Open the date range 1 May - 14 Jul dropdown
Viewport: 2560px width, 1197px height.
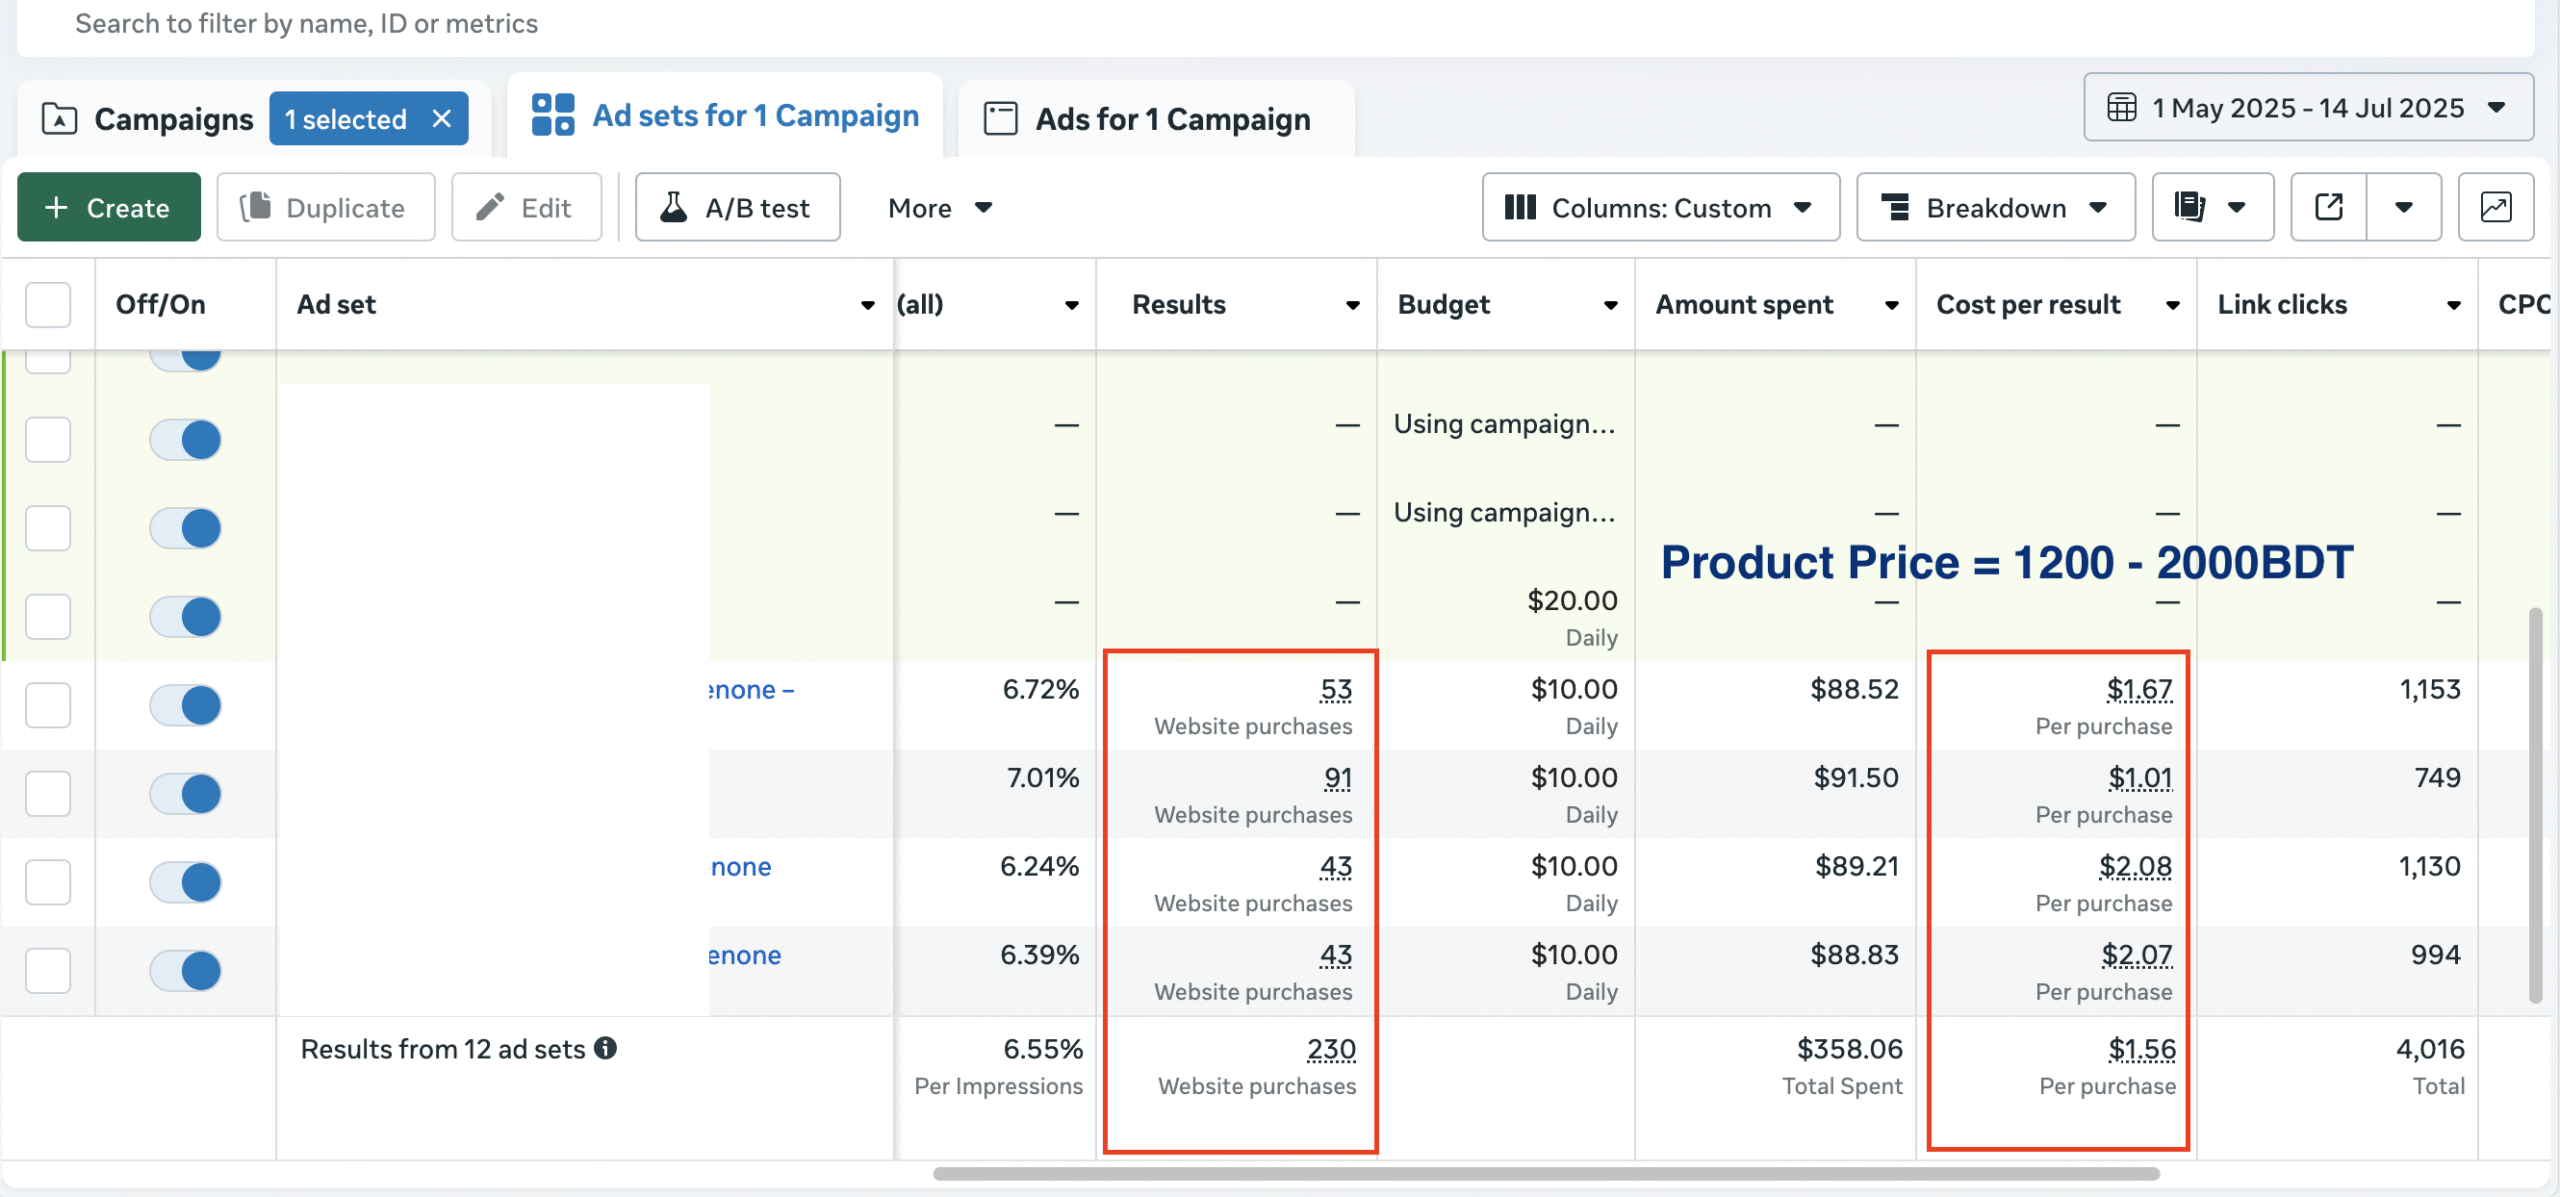[2308, 107]
